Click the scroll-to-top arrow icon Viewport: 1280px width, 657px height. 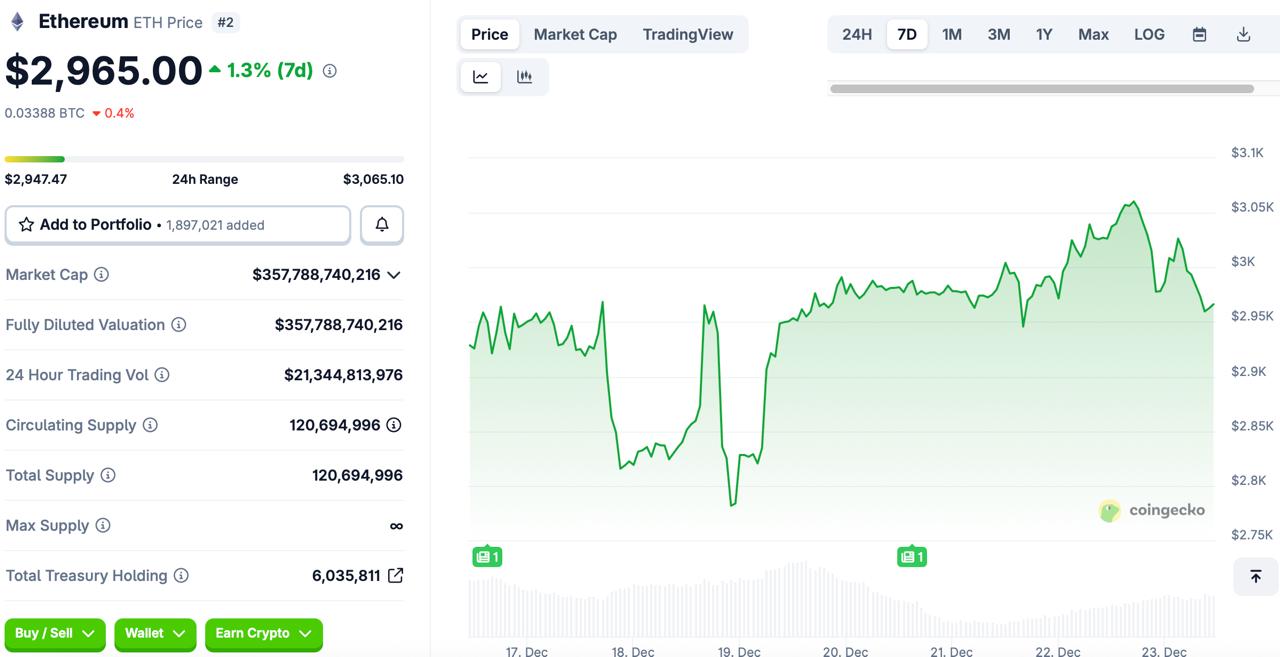coord(1255,577)
